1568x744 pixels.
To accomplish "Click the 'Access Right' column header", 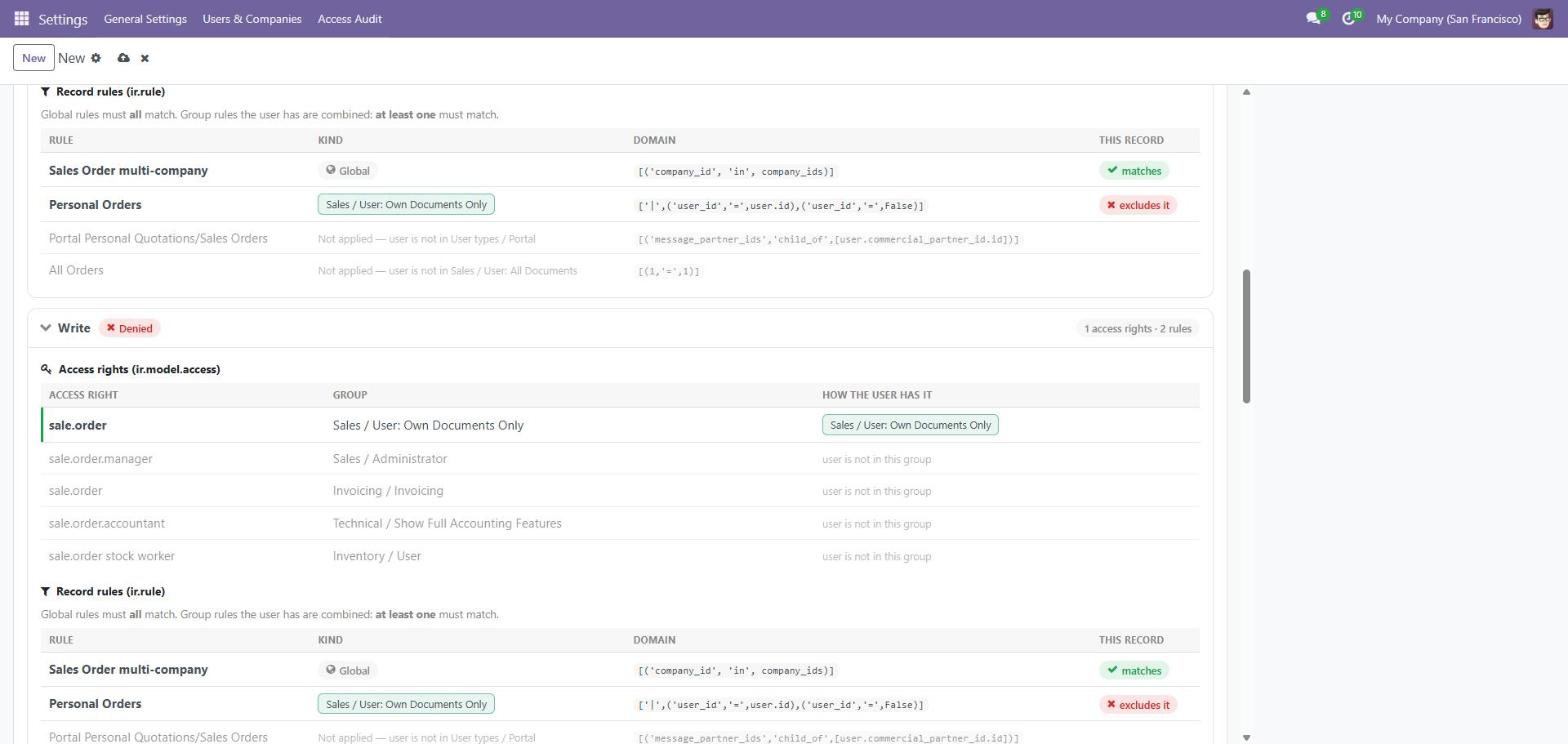I will click(83, 394).
